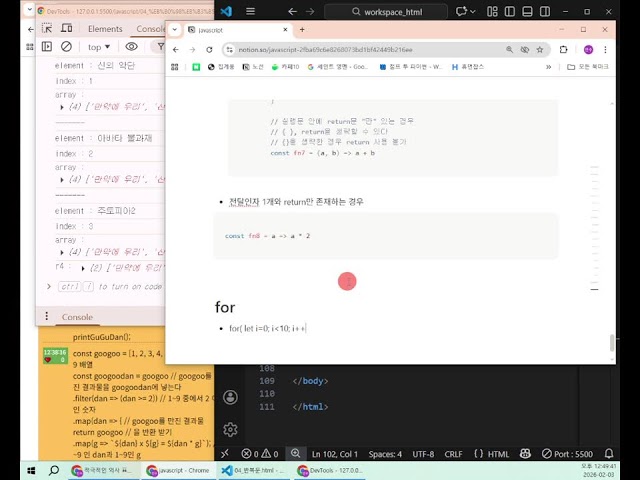The image size is (640, 480).
Task: Click the Customize Layout icon in VS Code
Action: [x=492, y=11]
